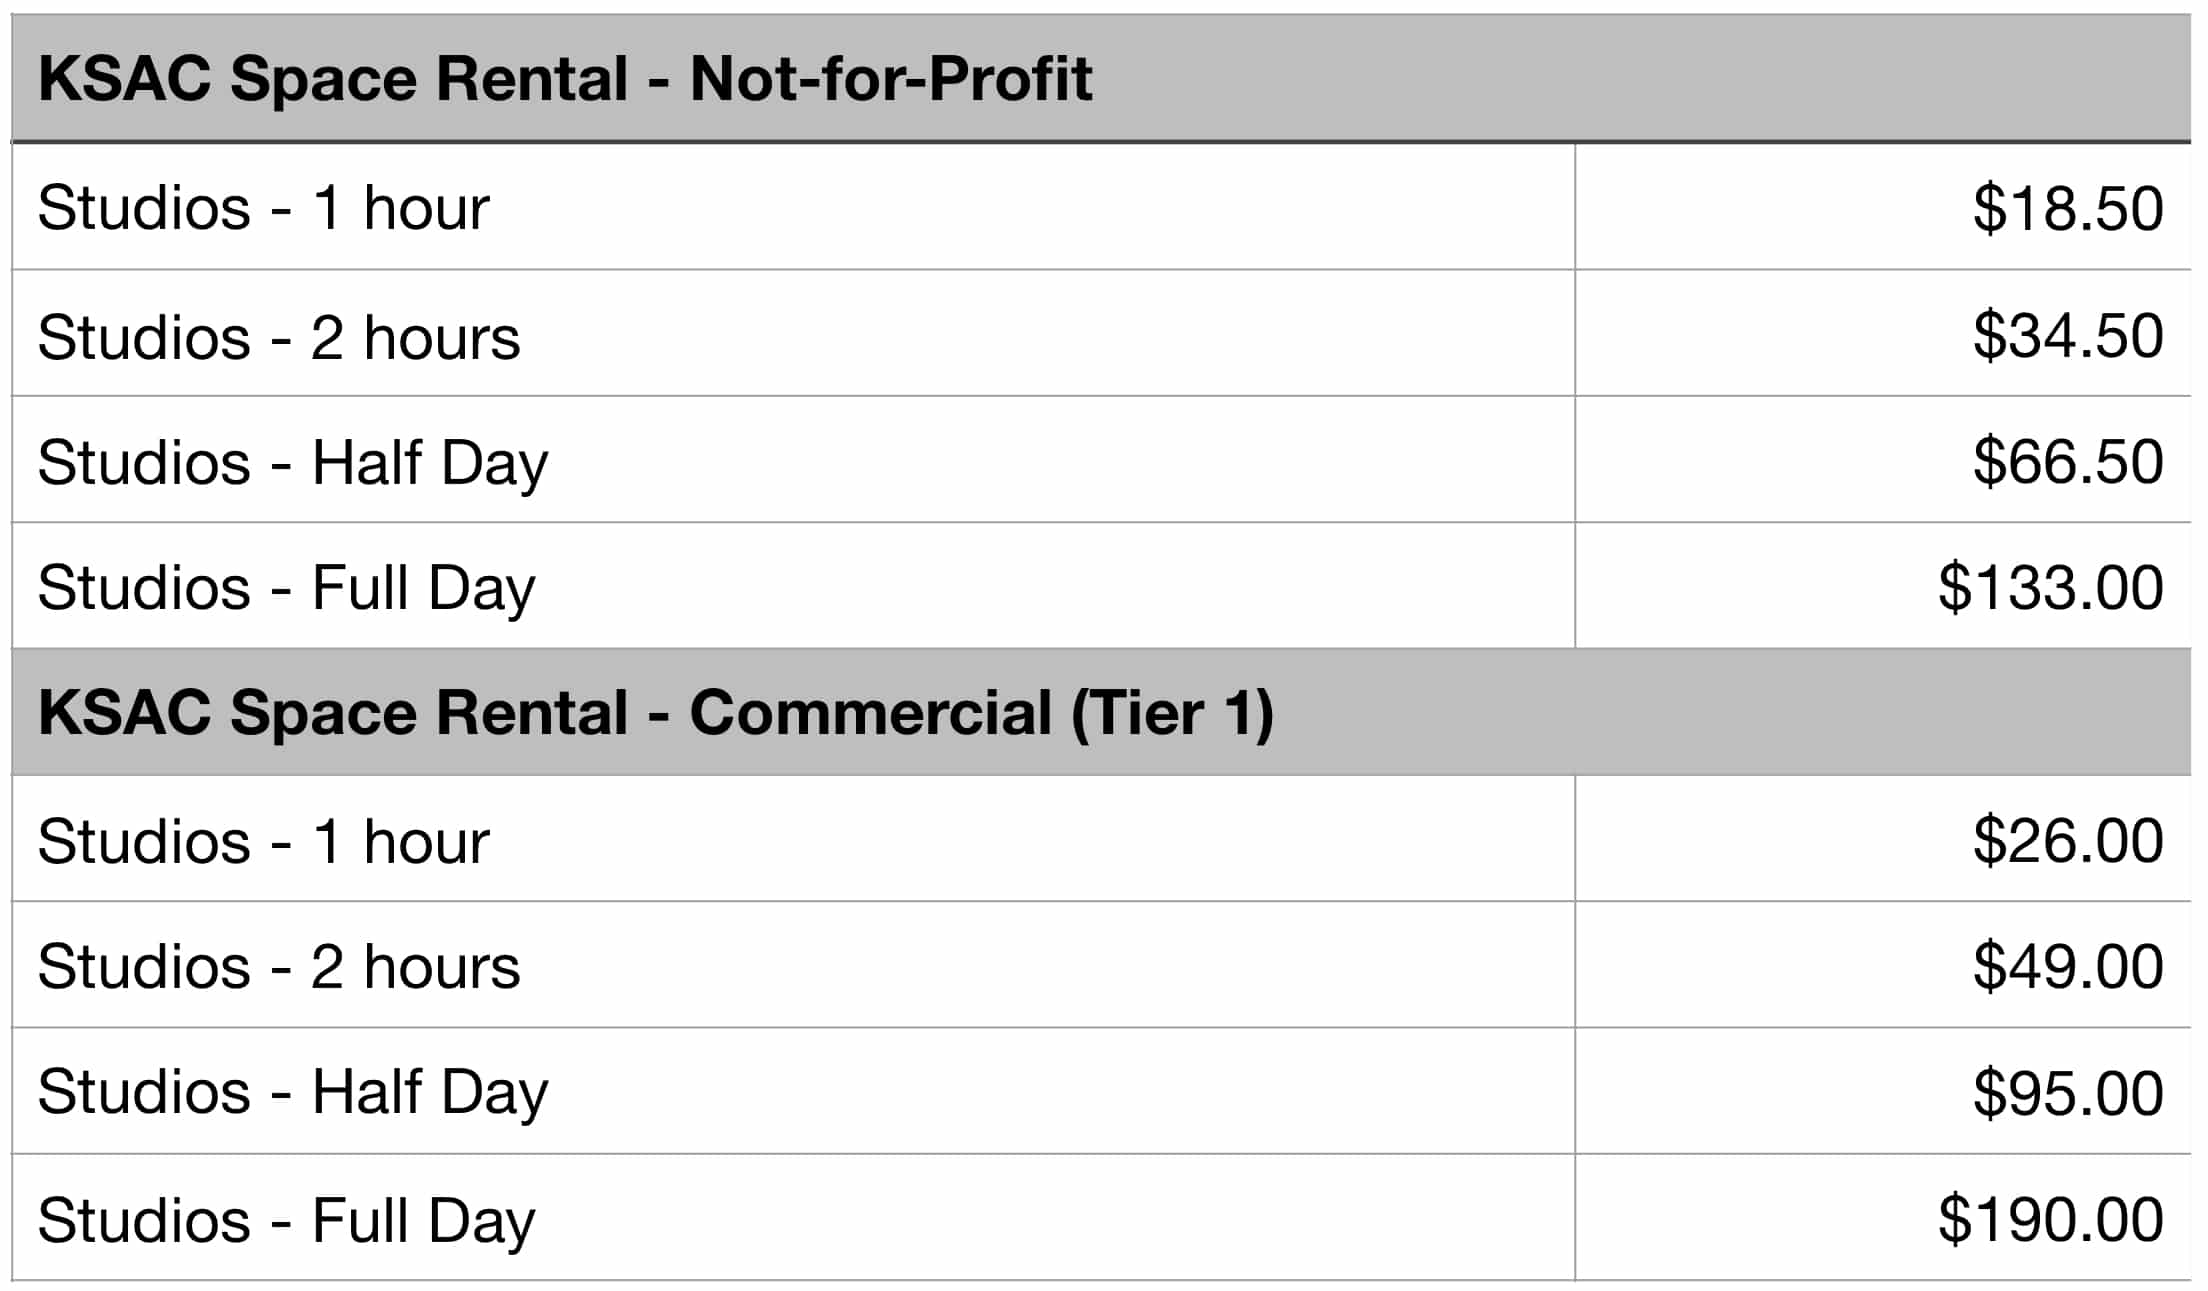2208x1291 pixels.
Task: Select Commercial Studios 1 hour label
Action: [x=264, y=841]
